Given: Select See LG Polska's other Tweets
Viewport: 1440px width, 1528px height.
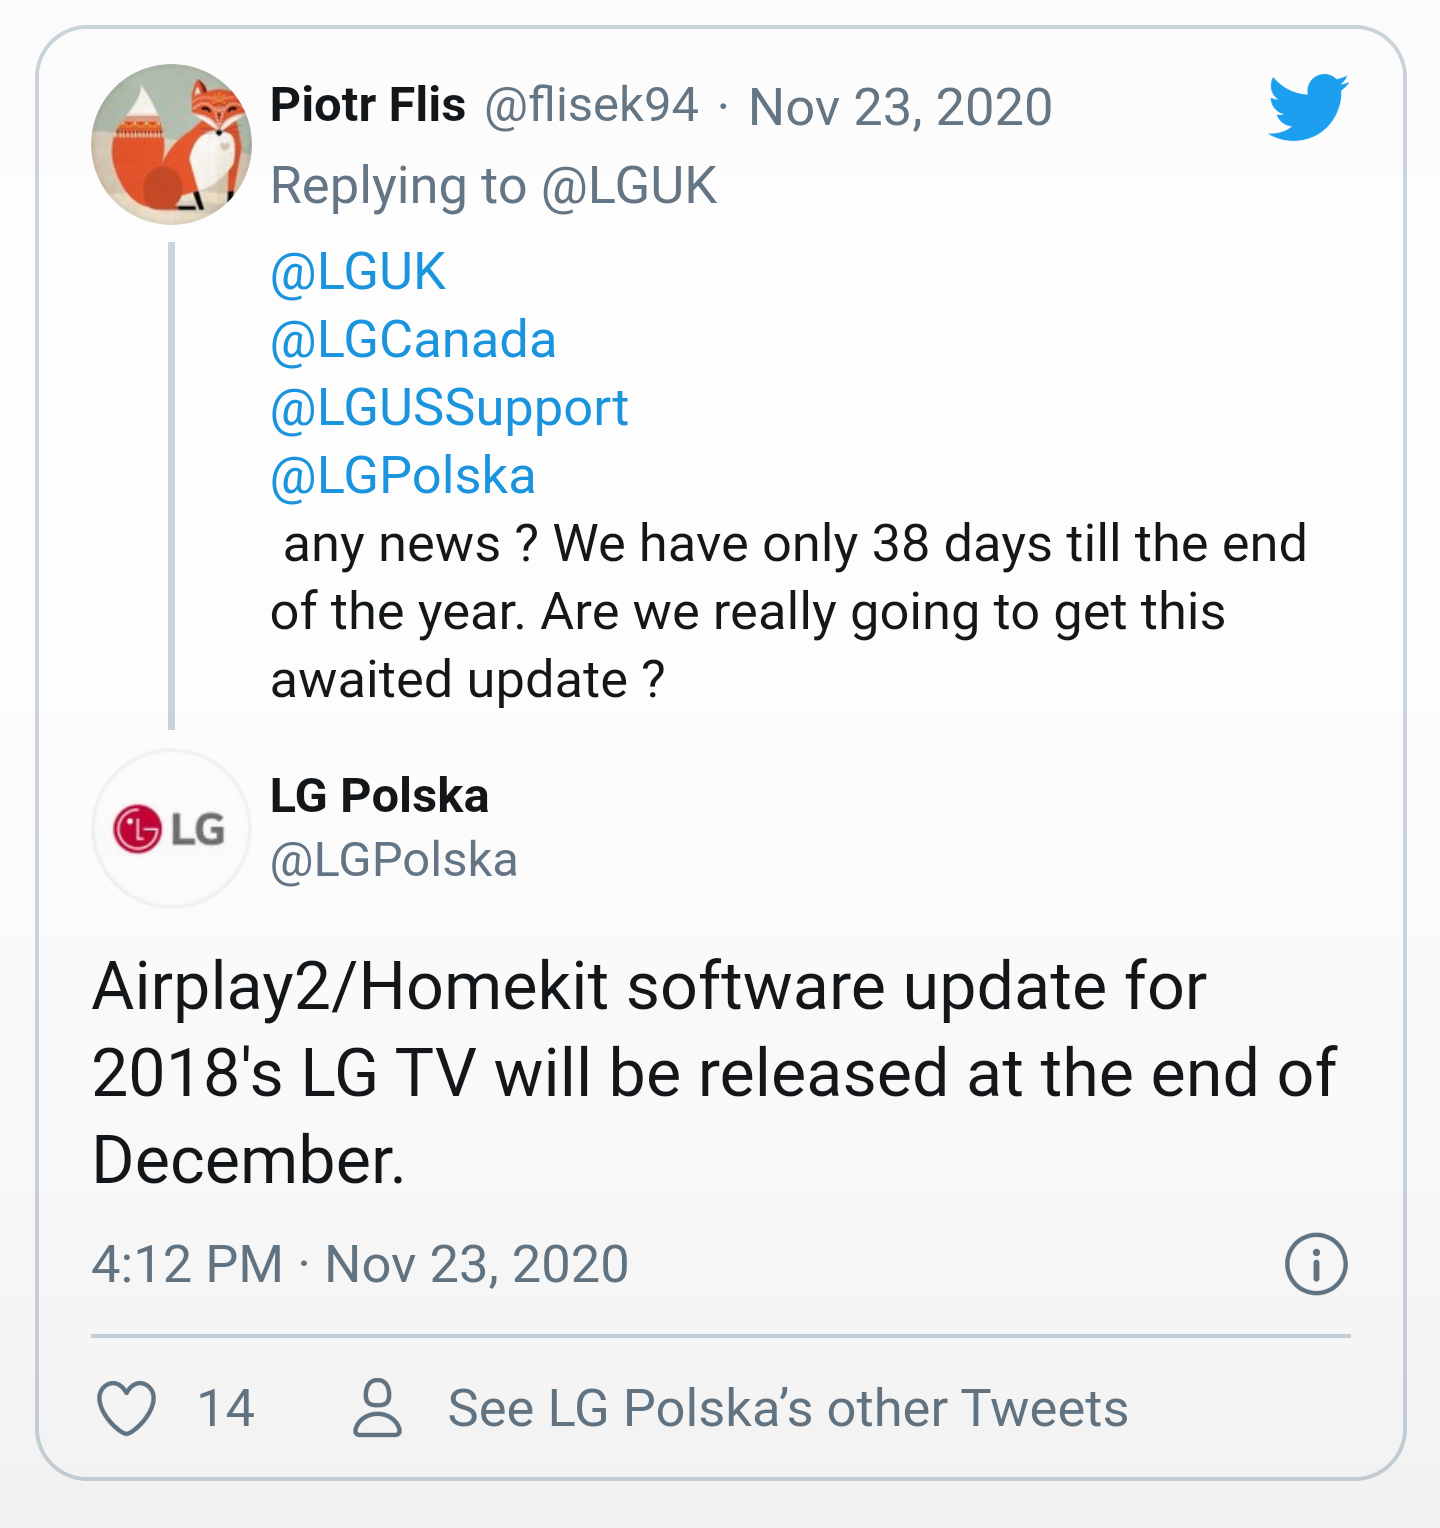Looking at the screenshot, I should coord(787,1408).
